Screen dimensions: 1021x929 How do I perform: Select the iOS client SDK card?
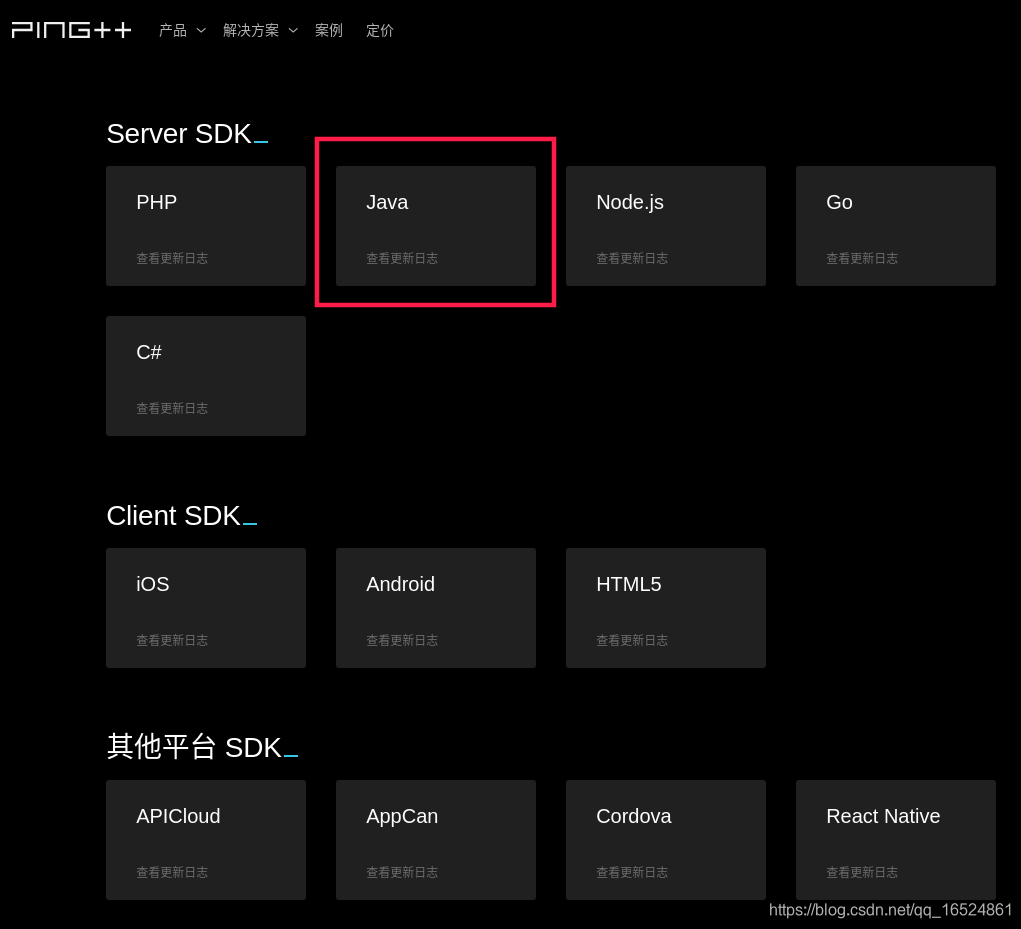206,607
